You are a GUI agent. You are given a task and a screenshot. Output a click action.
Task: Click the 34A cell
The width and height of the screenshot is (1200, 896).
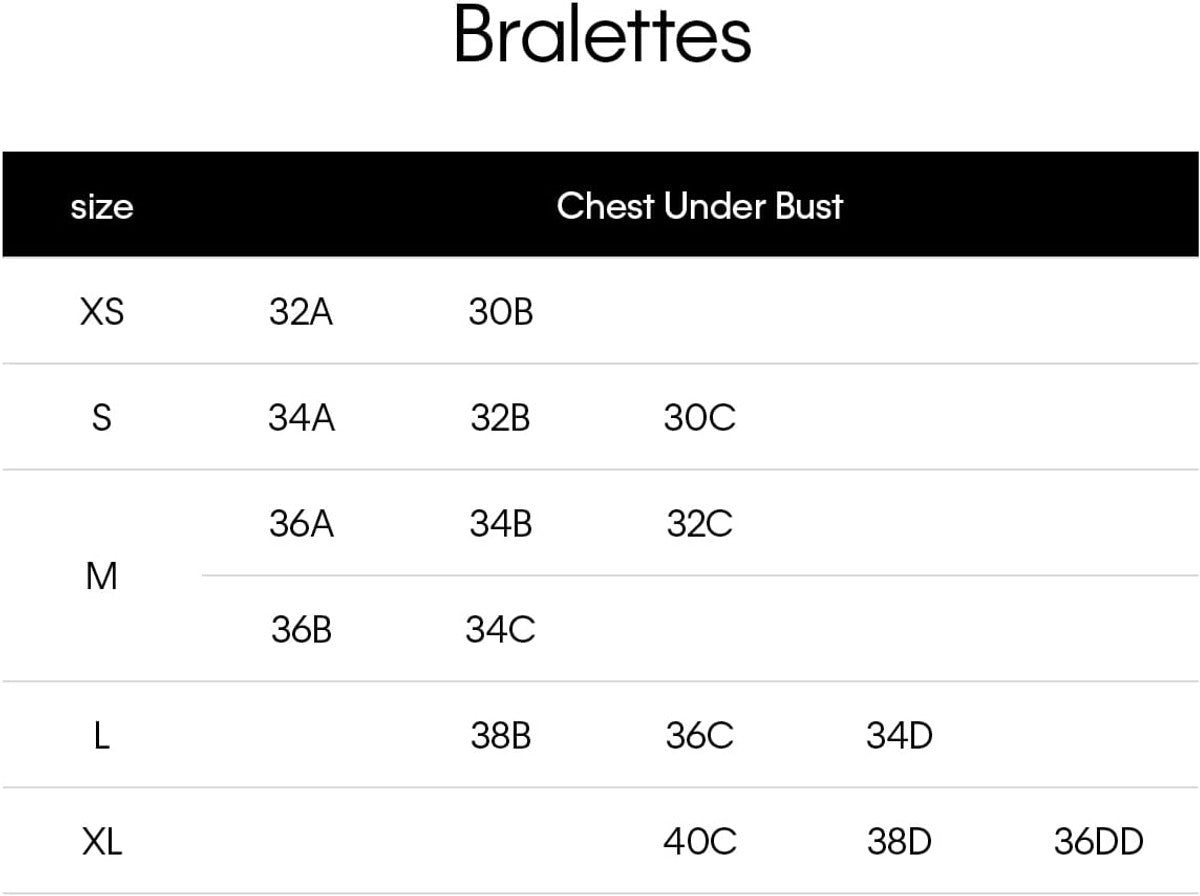pyautogui.click(x=301, y=418)
